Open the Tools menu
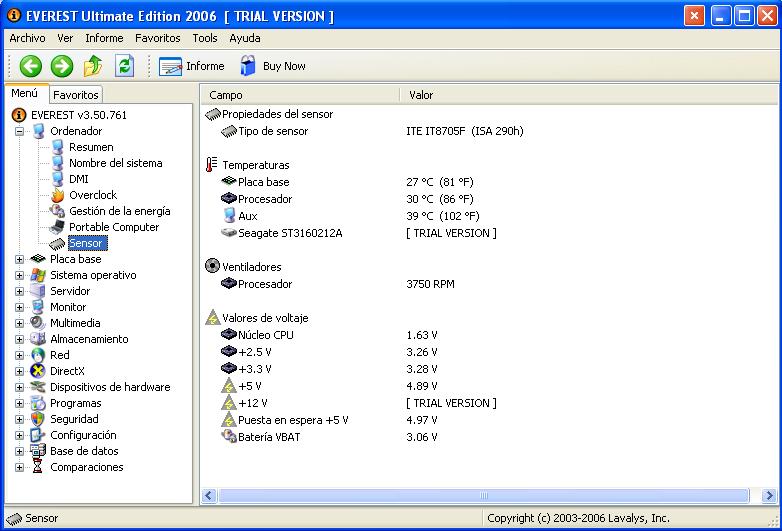The height and width of the screenshot is (531, 782). click(x=204, y=38)
